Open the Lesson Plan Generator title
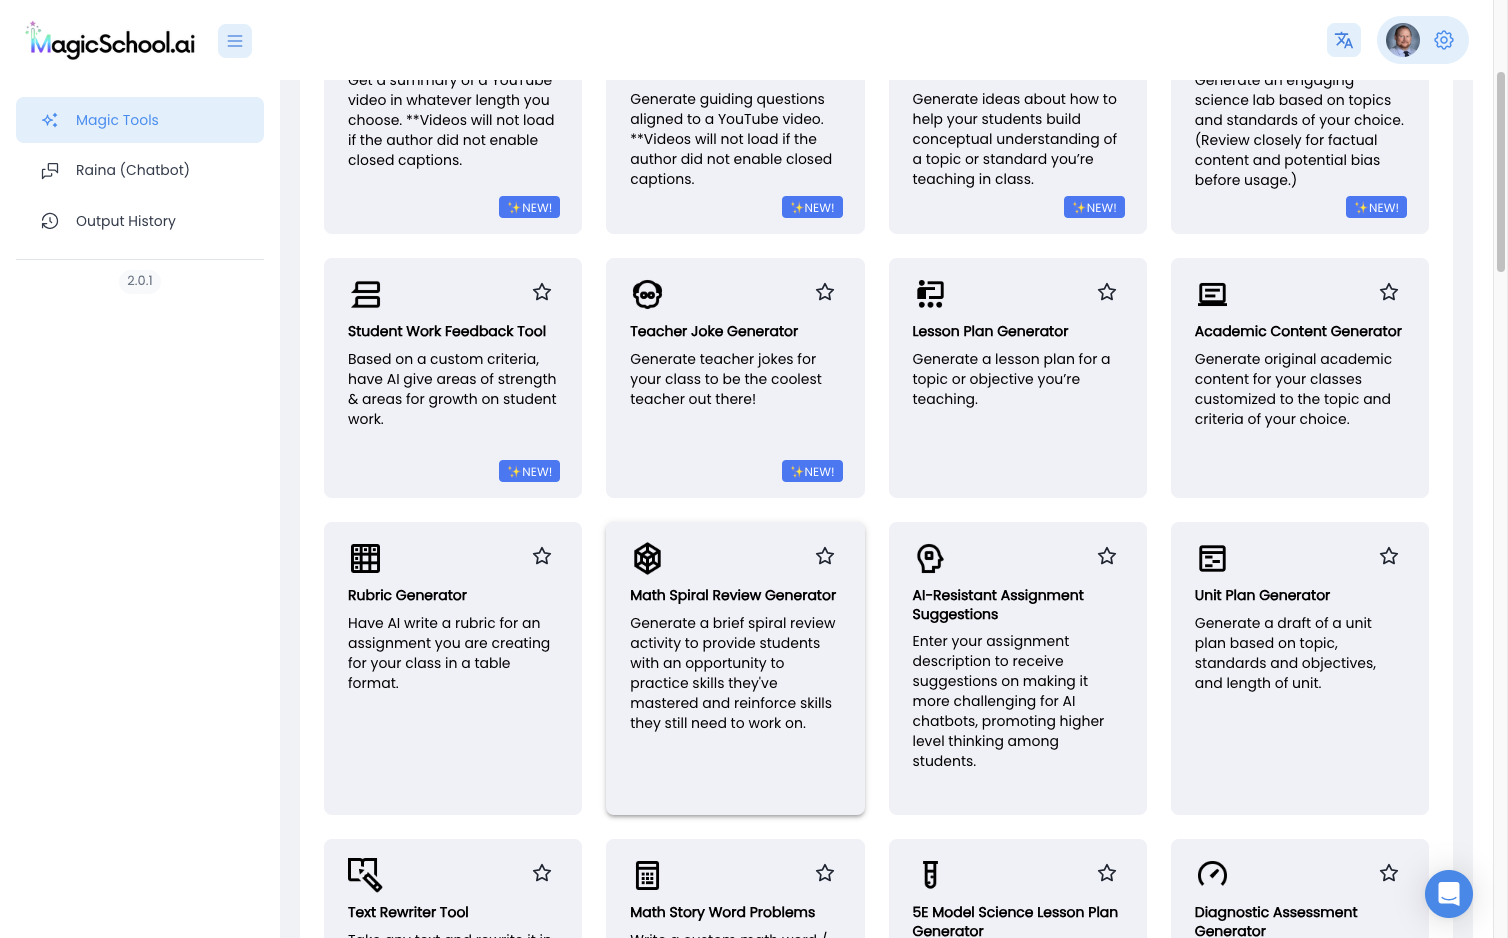The width and height of the screenshot is (1508, 938). click(x=990, y=331)
